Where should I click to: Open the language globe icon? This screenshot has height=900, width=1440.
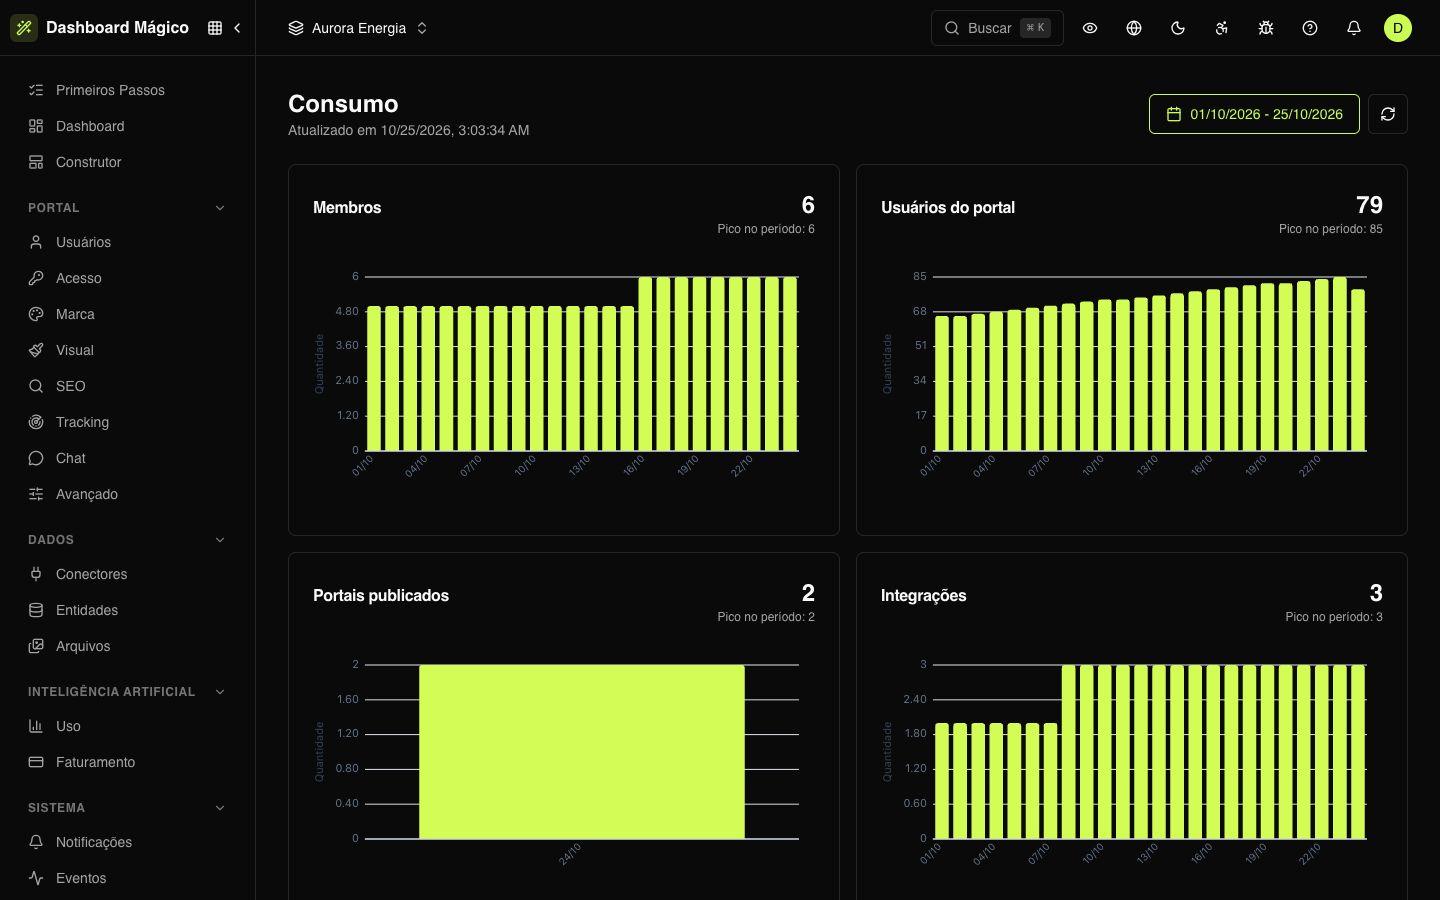click(x=1134, y=28)
